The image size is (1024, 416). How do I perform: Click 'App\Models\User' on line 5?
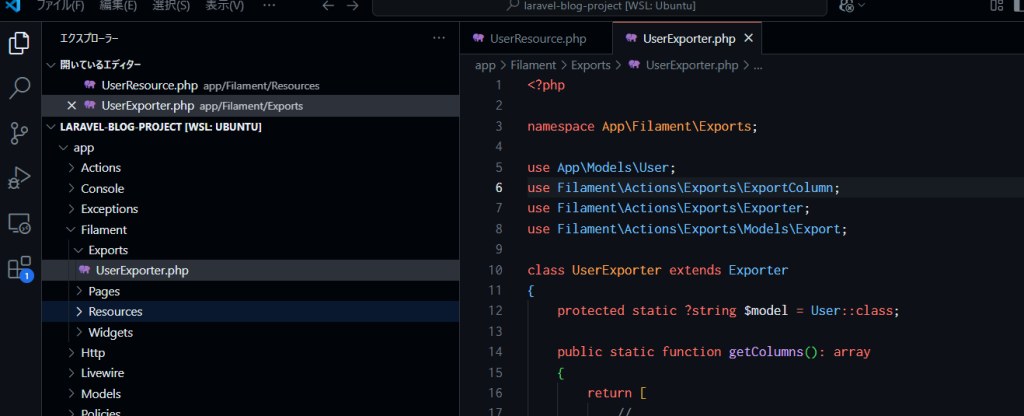613,168
